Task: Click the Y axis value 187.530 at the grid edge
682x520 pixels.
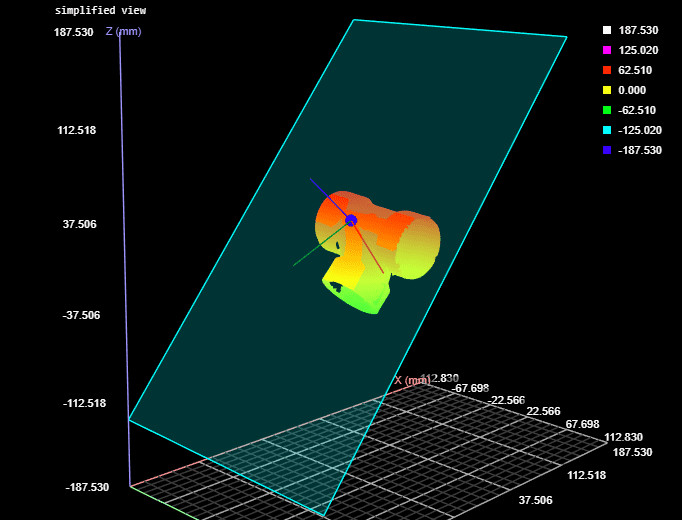Action: 632,452
